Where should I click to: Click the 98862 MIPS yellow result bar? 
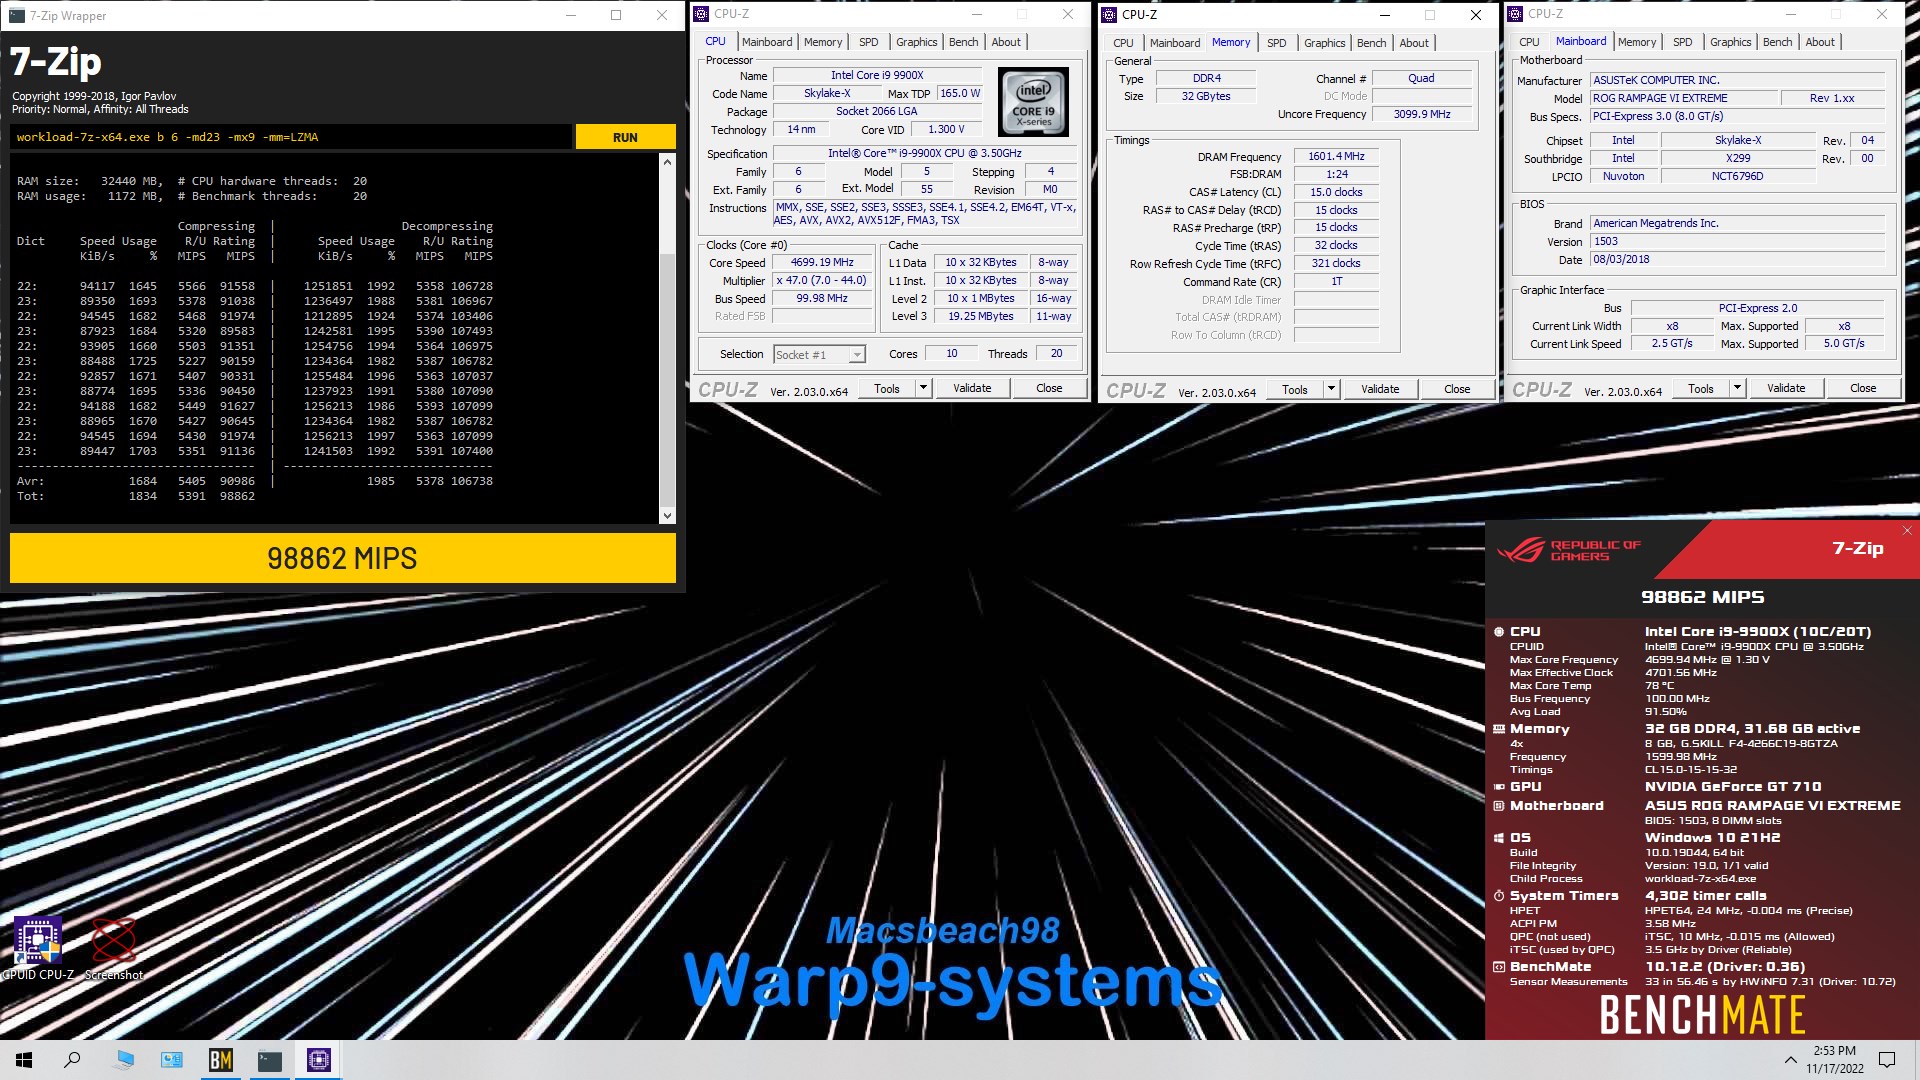coord(343,558)
